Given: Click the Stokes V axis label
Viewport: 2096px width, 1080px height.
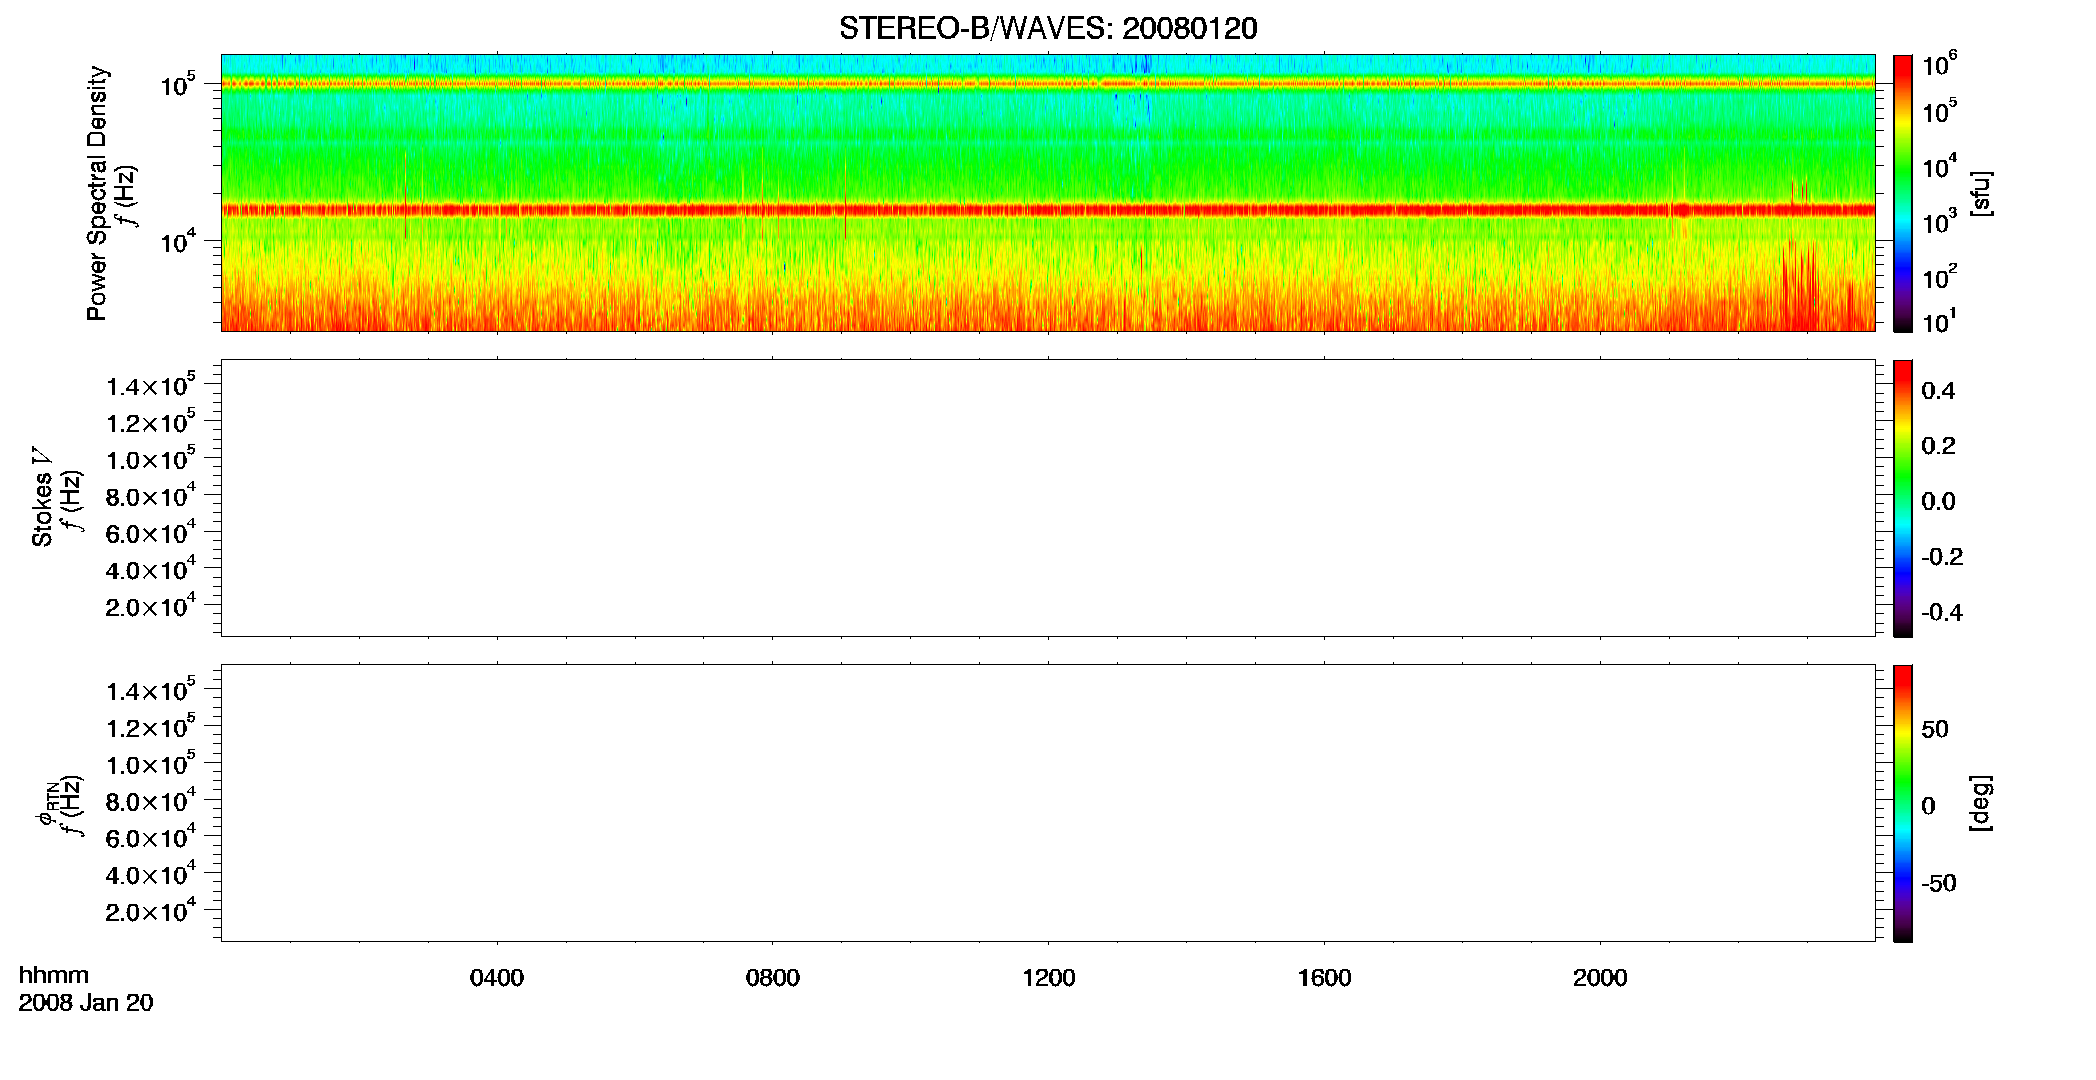Looking at the screenshot, I should [42, 498].
